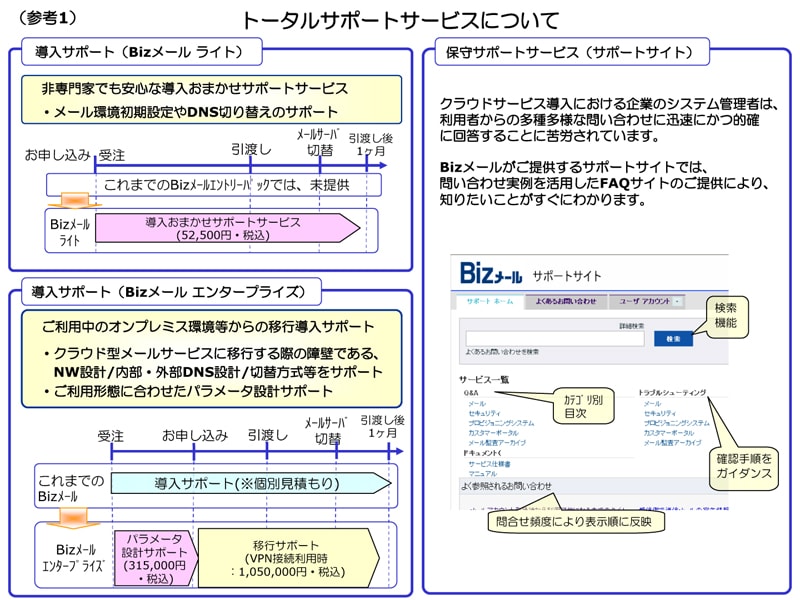The height and width of the screenshot is (600, 800).
Task: Select the 導入サポート（Bizメール ライト） heading box
Action: 141,52
